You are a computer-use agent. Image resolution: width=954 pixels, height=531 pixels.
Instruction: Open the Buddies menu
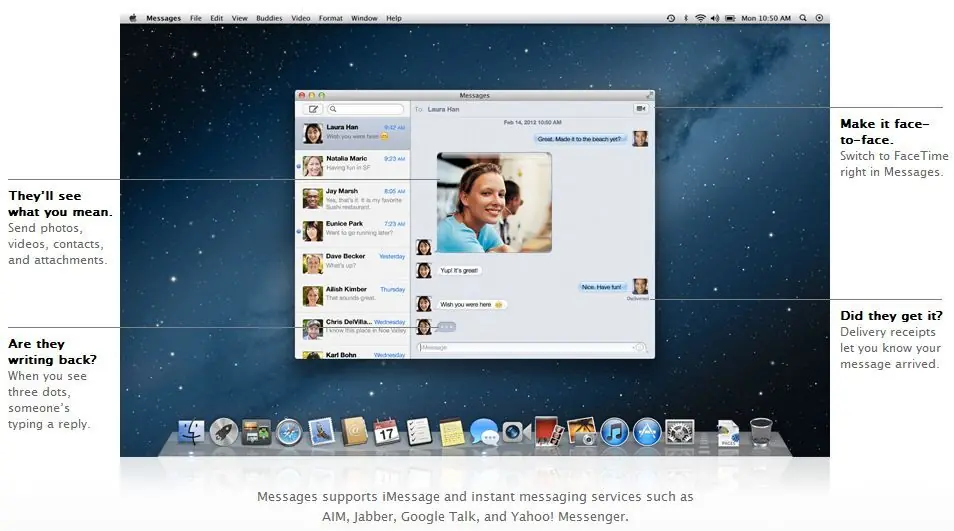coord(269,18)
